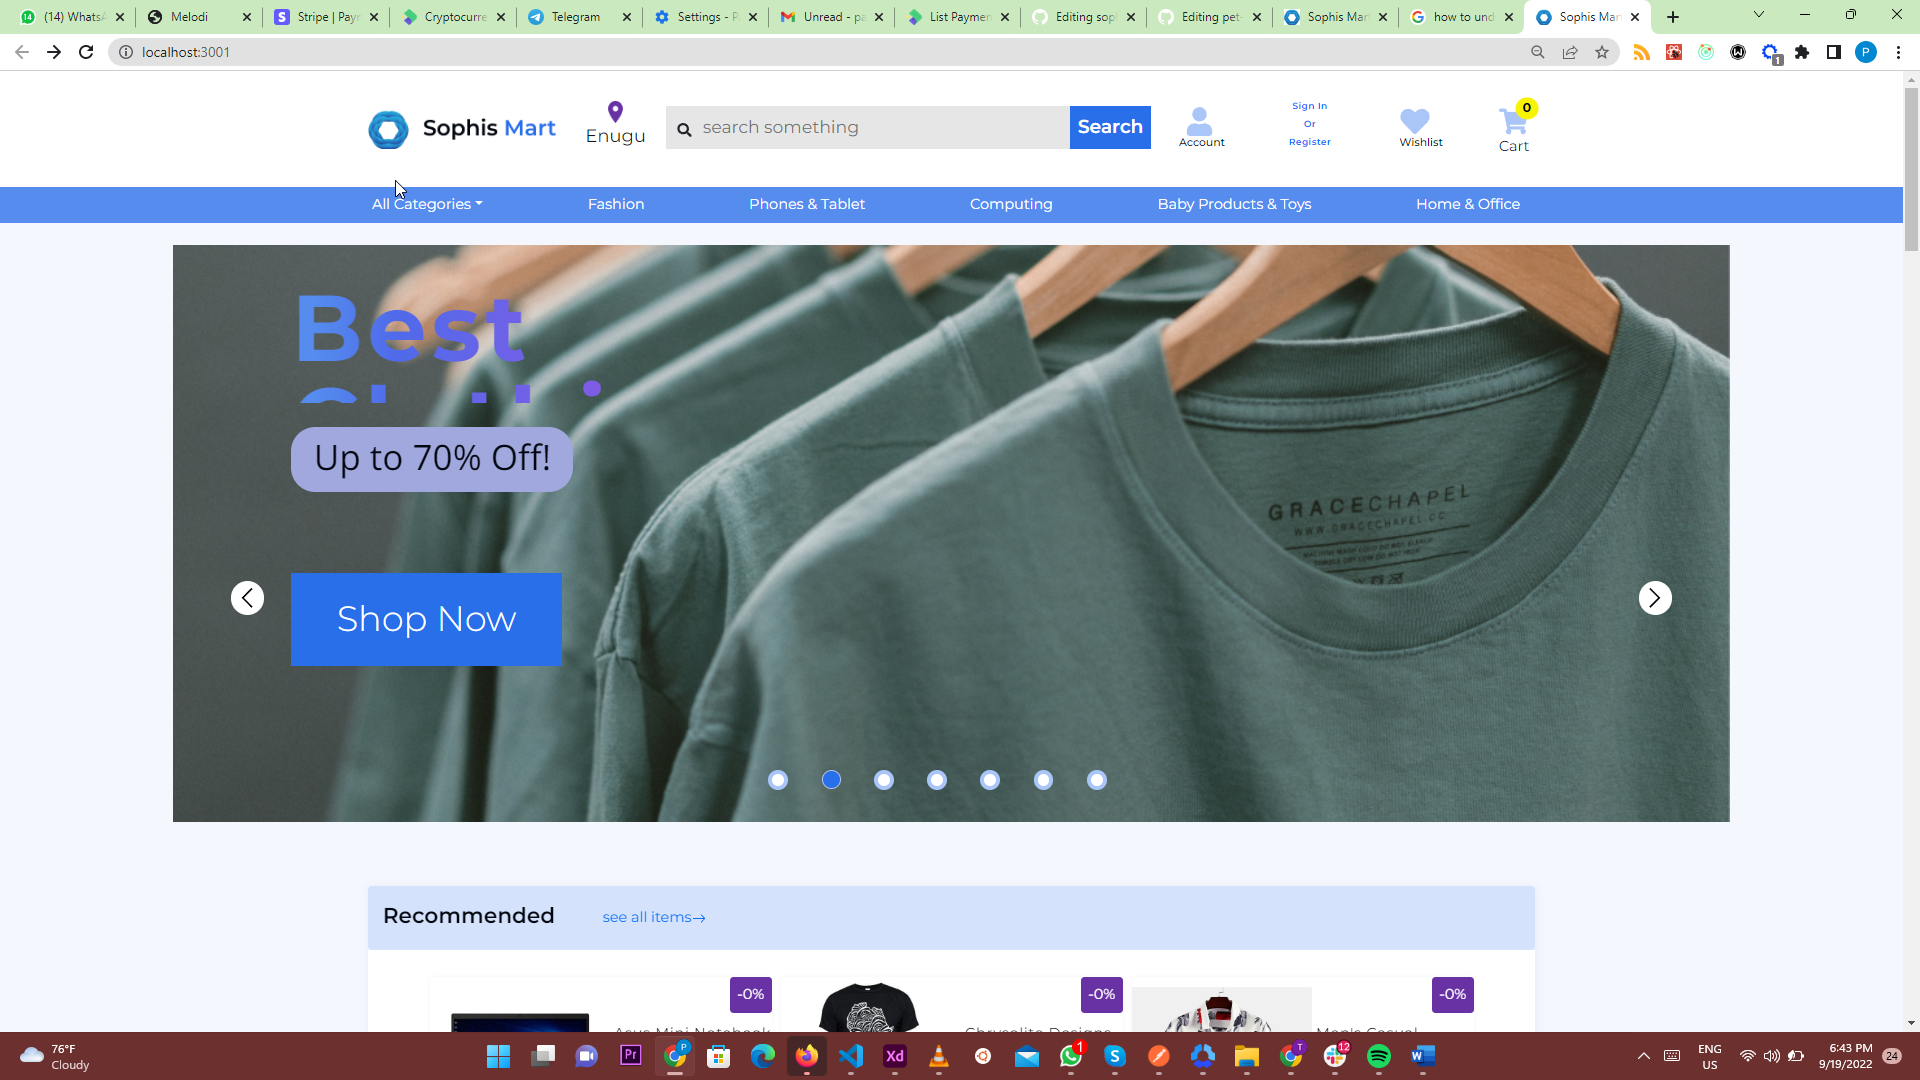Select the last carousel indicator dot
Image resolution: width=1920 pixels, height=1080 pixels.
(x=1096, y=779)
